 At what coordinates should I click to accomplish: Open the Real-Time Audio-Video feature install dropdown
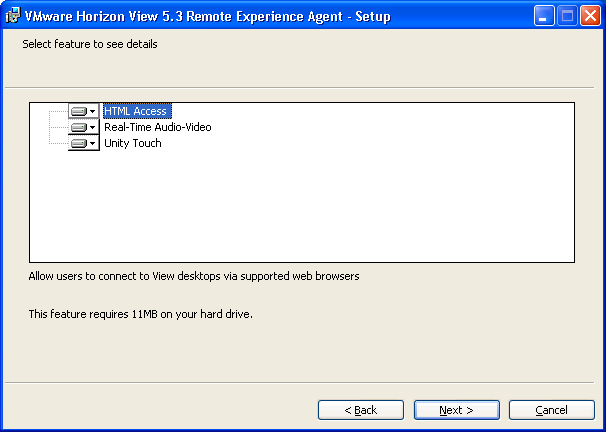(83, 127)
